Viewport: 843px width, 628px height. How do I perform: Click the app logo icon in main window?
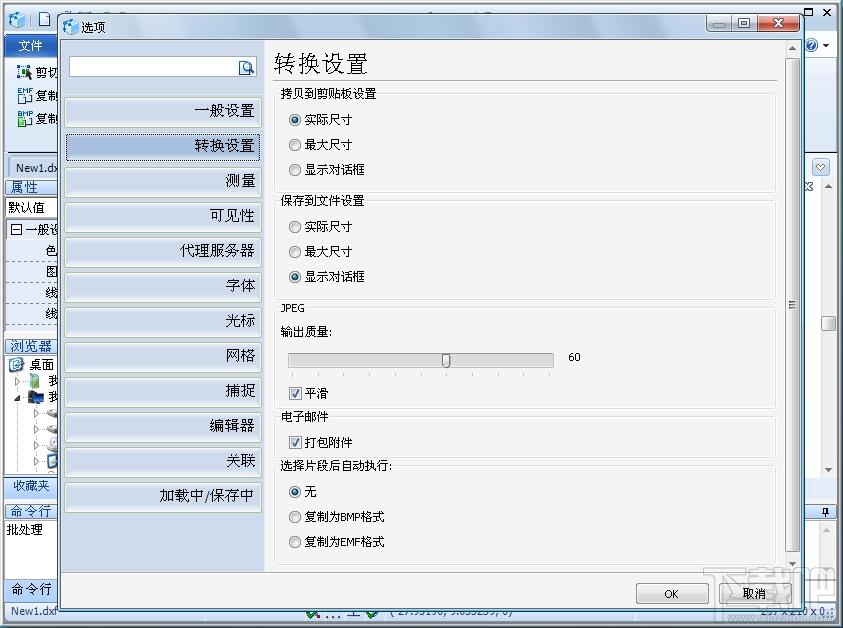(17, 20)
